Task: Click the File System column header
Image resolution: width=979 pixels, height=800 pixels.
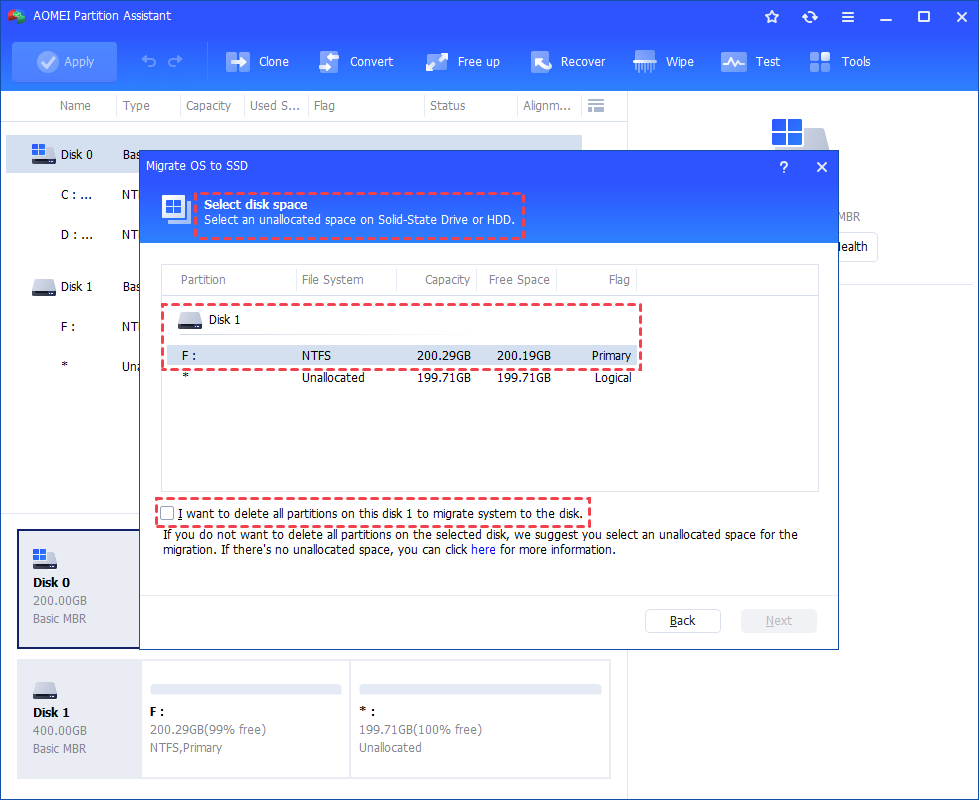Action: (x=332, y=280)
